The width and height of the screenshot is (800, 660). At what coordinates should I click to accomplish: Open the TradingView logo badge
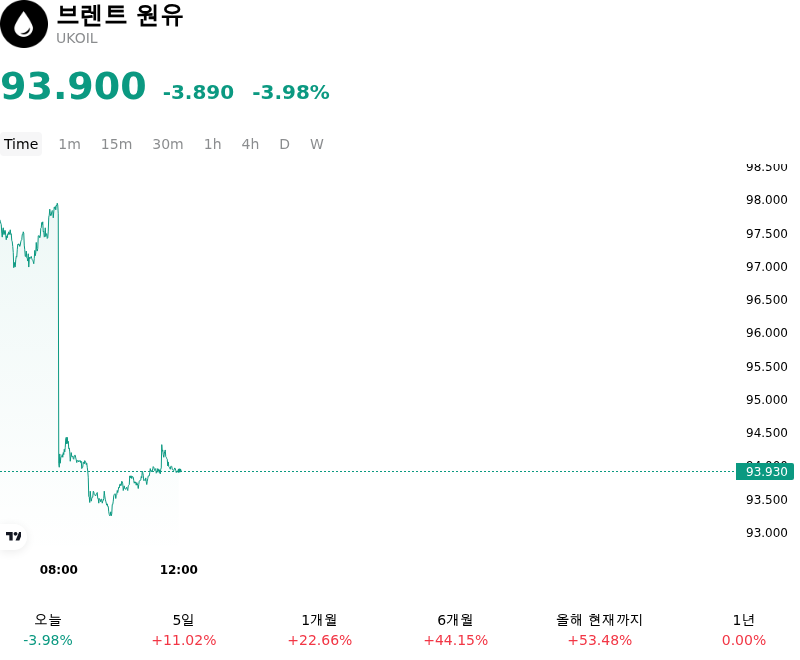click(x=13, y=536)
